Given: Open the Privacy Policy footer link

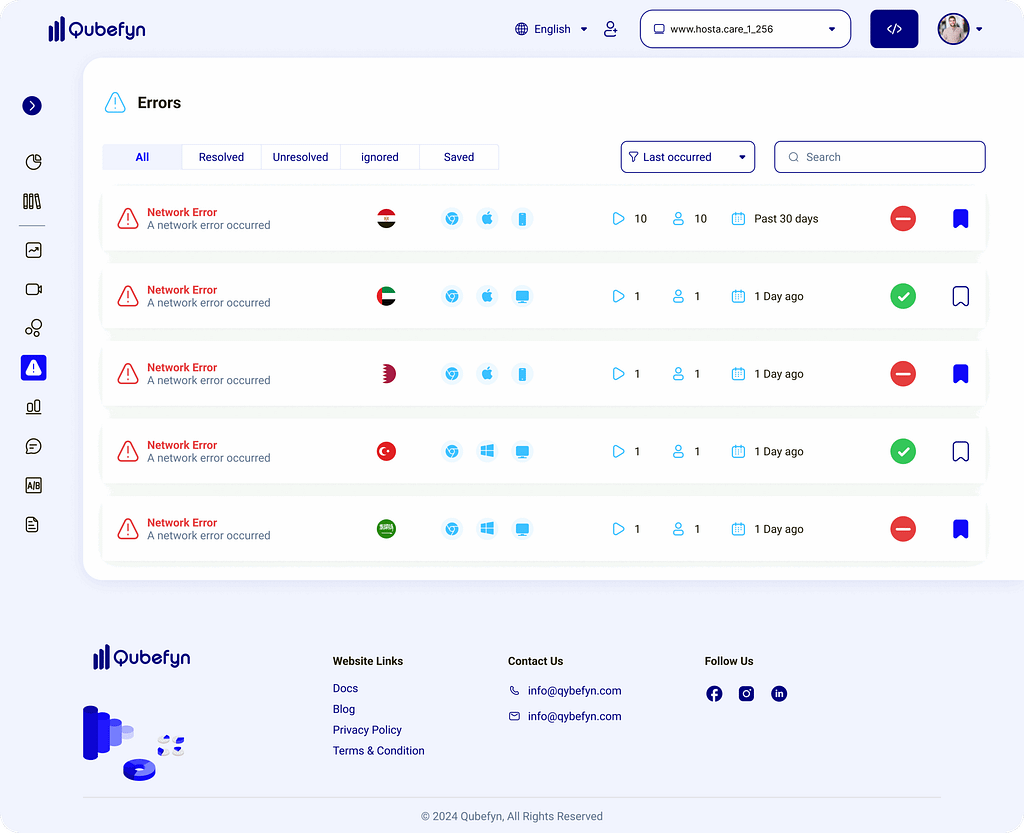Looking at the screenshot, I should coord(367,730).
